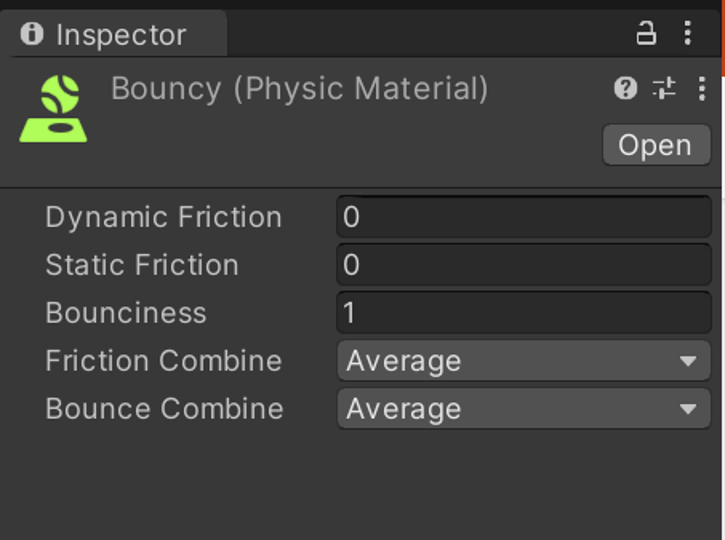The image size is (725, 540).
Task: Toggle the Inspector lock icon
Action: [x=646, y=33]
